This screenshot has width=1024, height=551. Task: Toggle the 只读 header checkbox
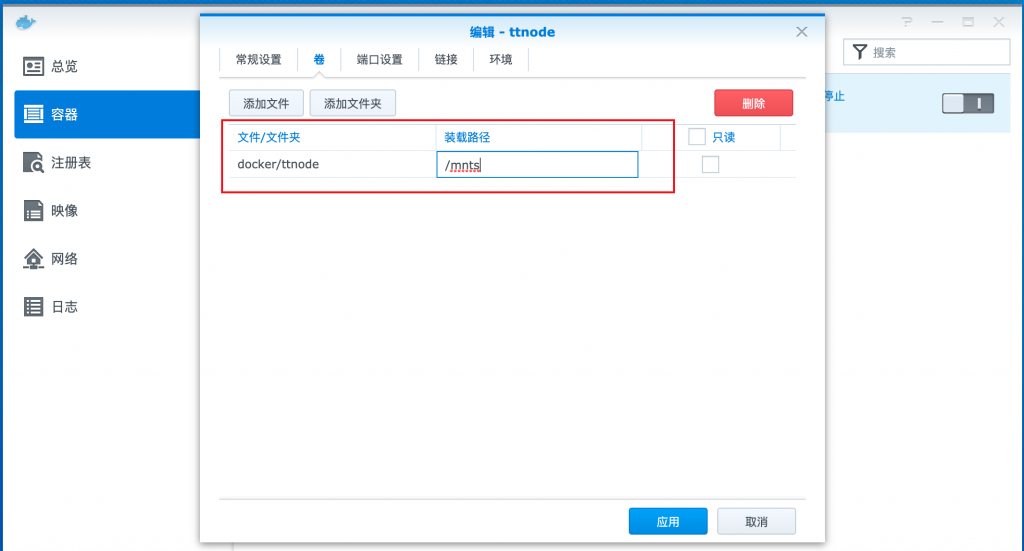coord(697,137)
